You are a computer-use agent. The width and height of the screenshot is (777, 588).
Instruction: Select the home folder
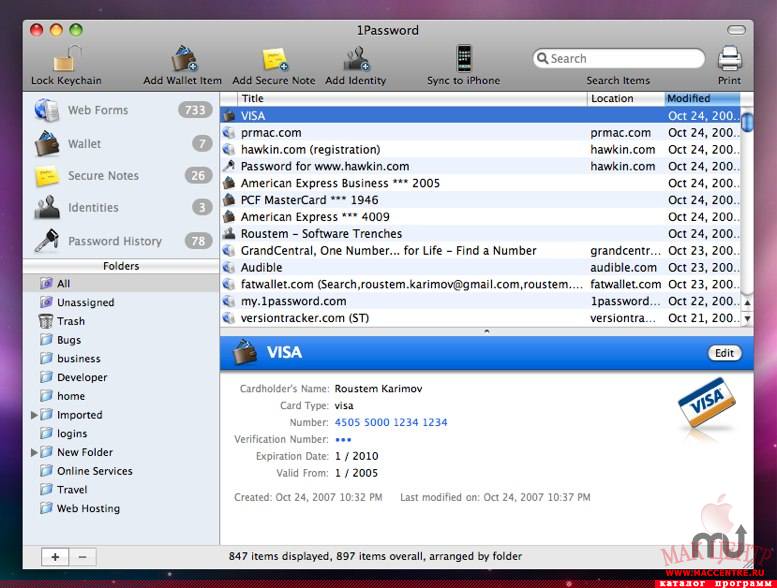pos(121,396)
